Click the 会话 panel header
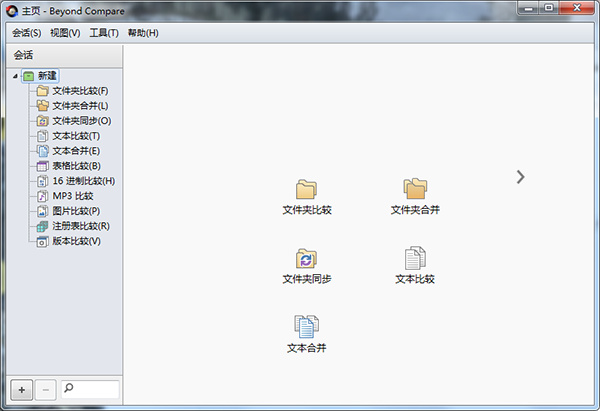The width and height of the screenshot is (600, 411). (x=64, y=55)
